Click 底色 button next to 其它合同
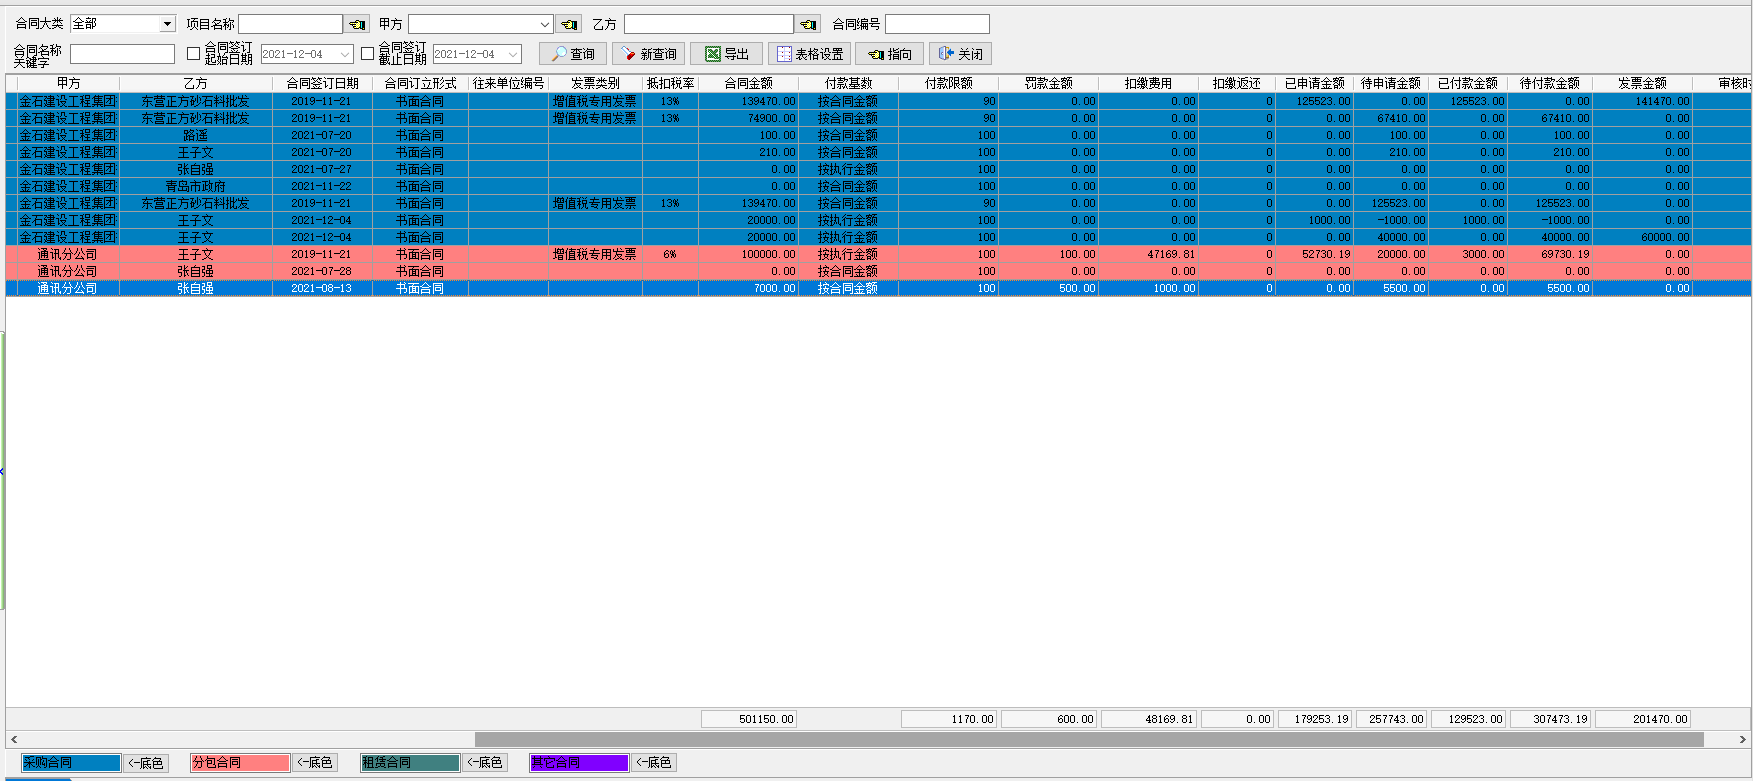This screenshot has height=781, width=1753. tap(654, 763)
